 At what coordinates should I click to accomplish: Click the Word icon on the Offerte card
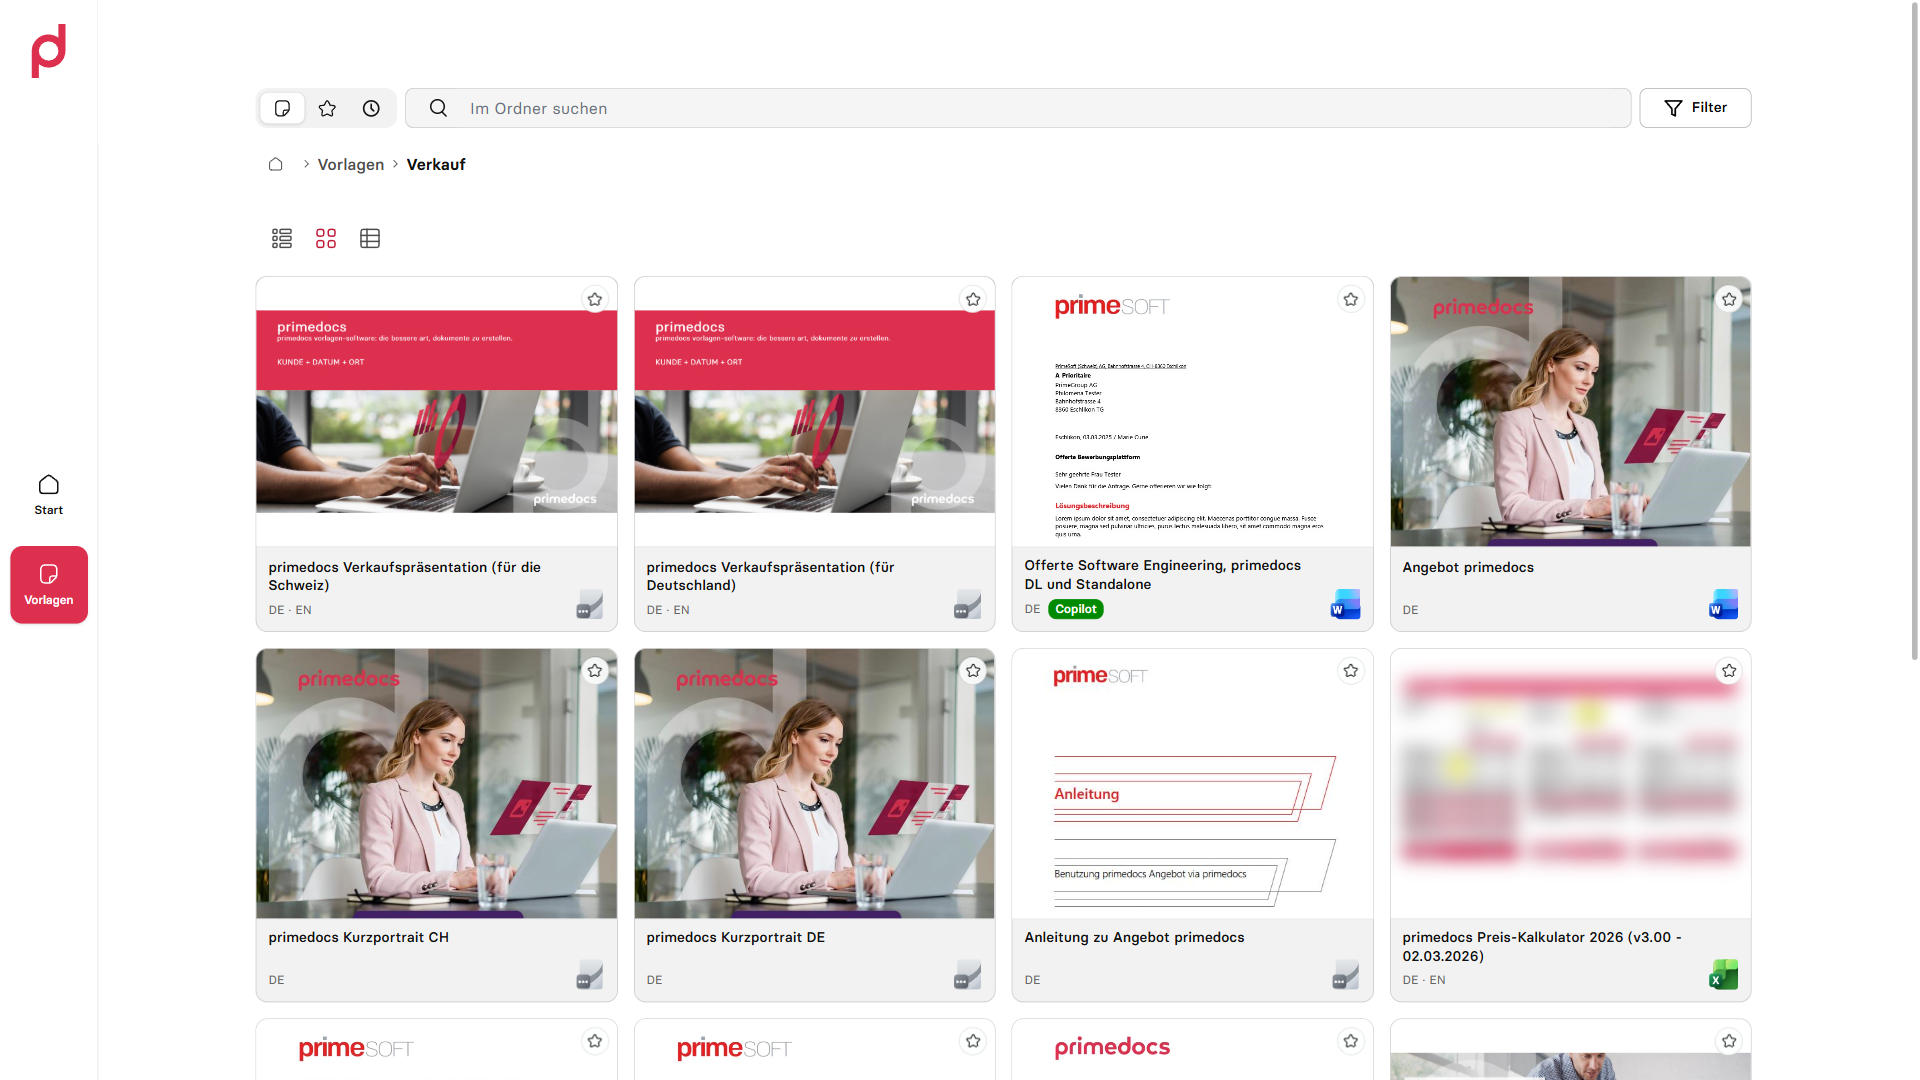1345,605
